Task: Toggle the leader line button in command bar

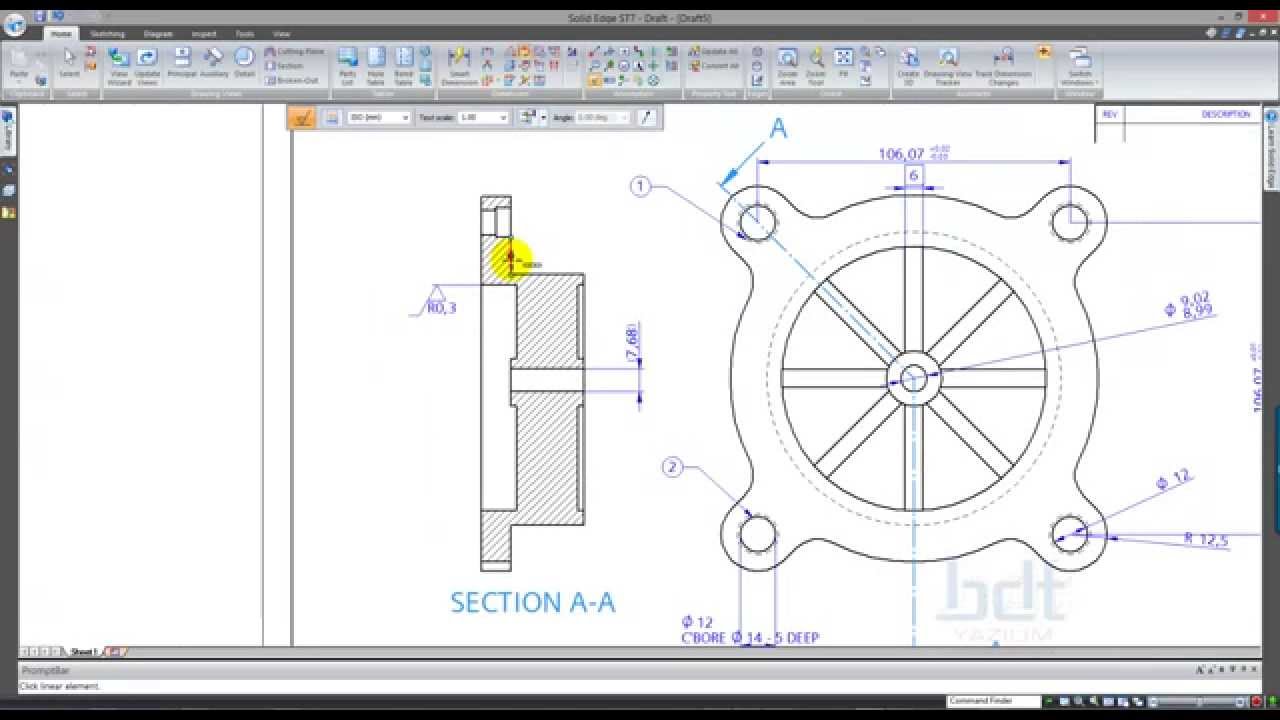Action: (x=647, y=118)
